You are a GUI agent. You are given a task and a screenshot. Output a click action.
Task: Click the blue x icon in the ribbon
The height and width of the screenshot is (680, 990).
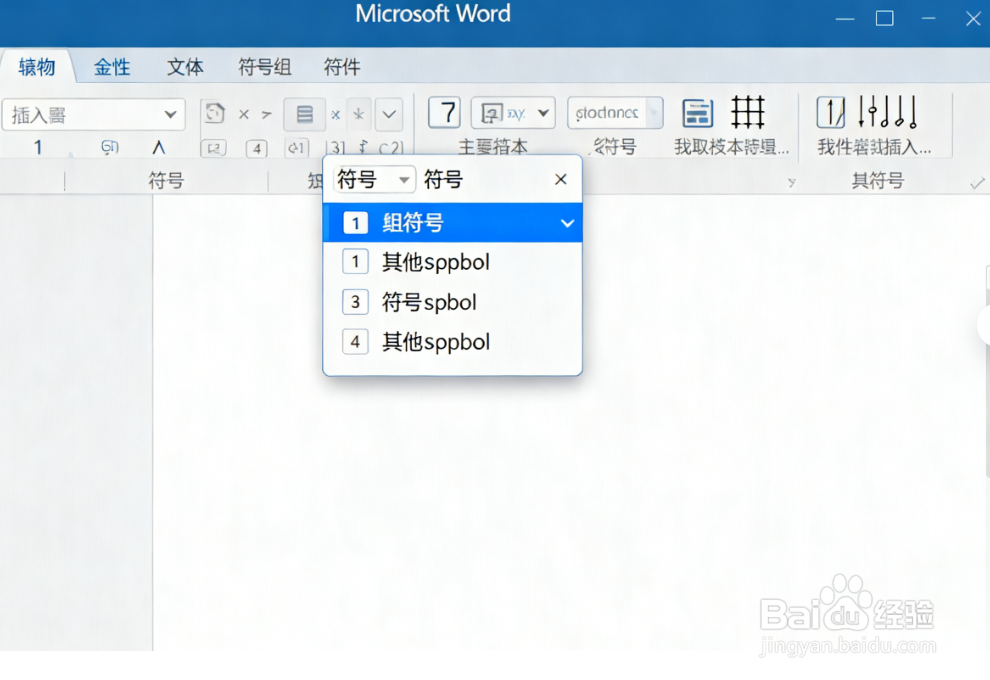tap(335, 115)
